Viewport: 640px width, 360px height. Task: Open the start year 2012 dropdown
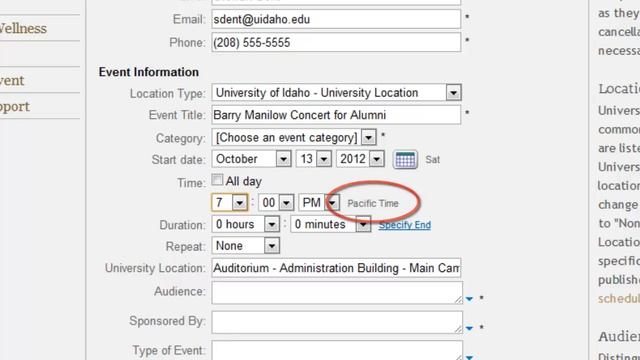tap(360, 159)
